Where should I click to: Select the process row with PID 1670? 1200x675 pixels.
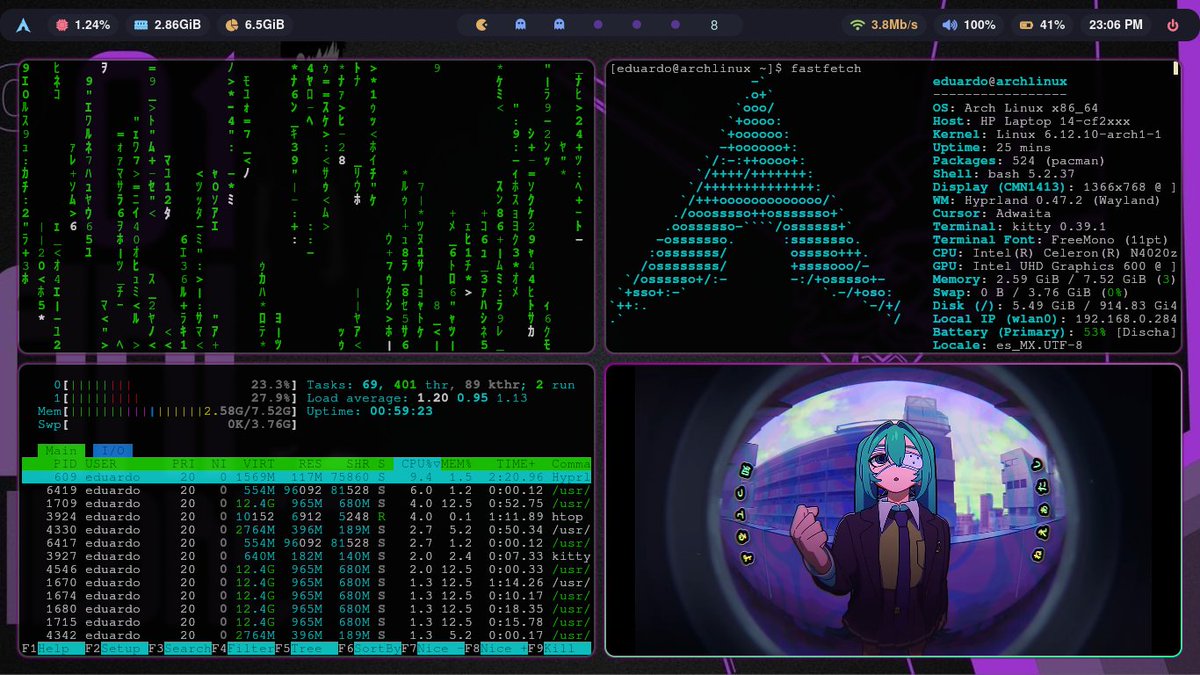coord(306,582)
